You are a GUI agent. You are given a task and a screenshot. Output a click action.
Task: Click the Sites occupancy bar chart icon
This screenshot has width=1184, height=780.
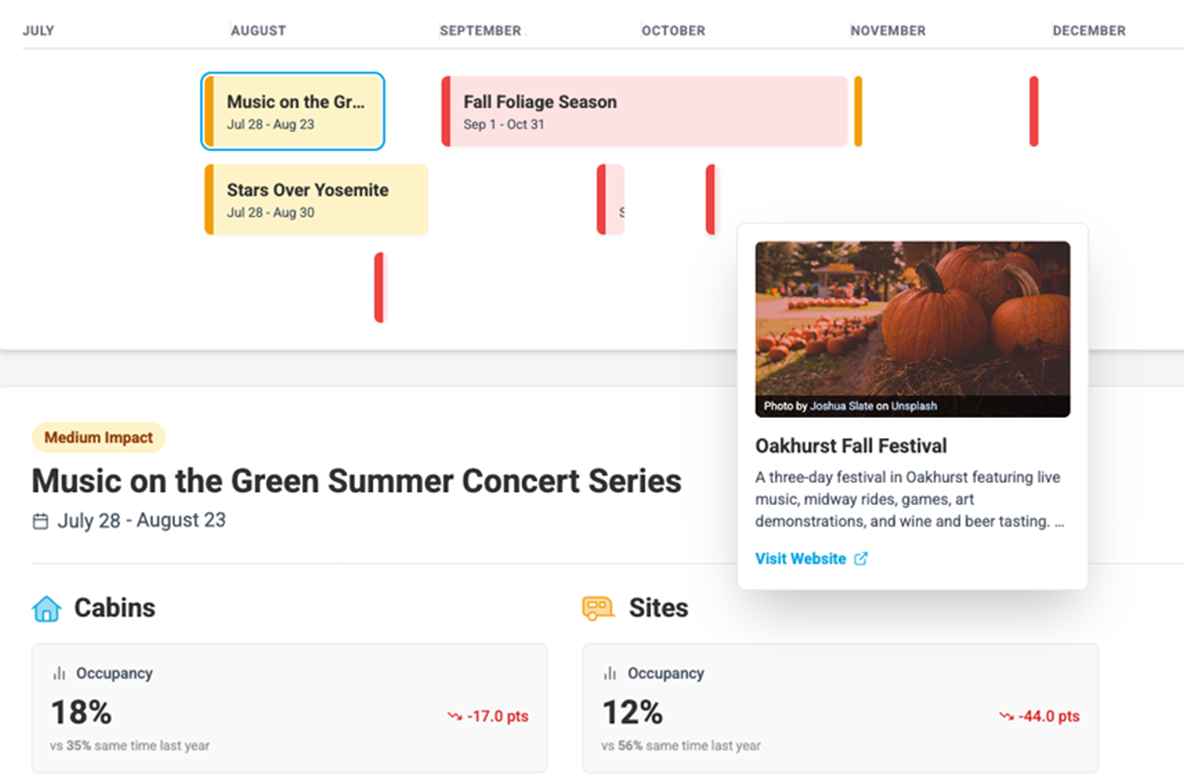click(x=610, y=674)
